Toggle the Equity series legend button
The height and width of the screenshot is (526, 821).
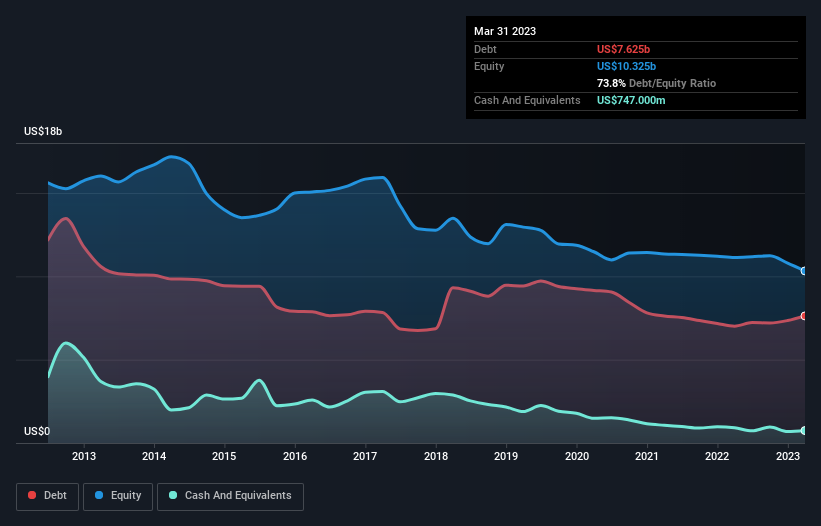[118, 496]
